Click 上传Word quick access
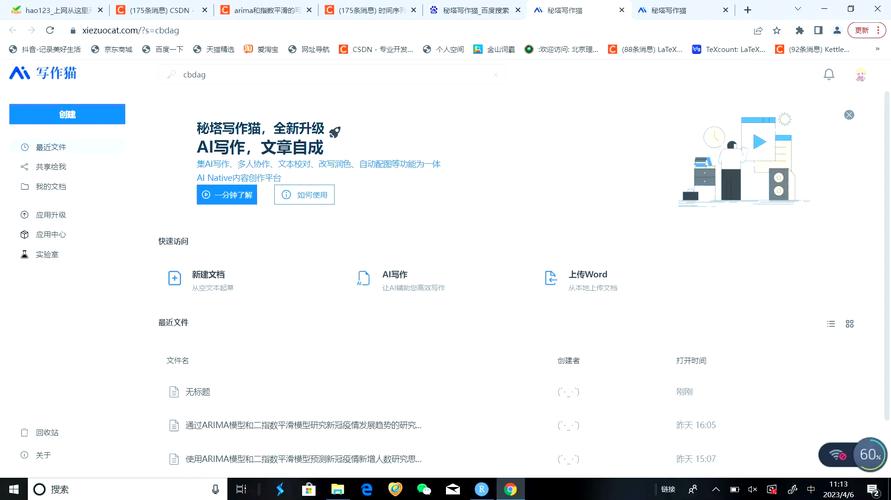The width and height of the screenshot is (891, 500). [x=581, y=280]
